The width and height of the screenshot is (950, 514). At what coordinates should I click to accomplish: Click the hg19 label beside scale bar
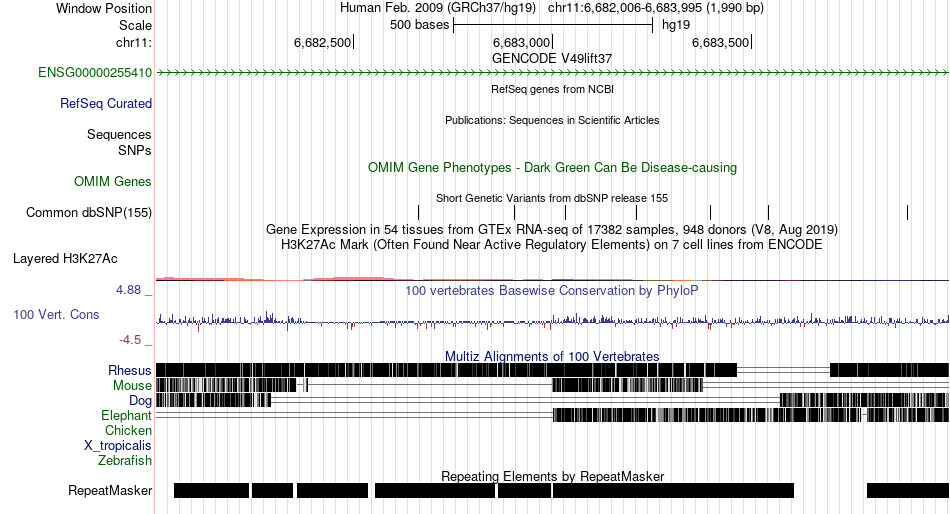click(x=676, y=25)
